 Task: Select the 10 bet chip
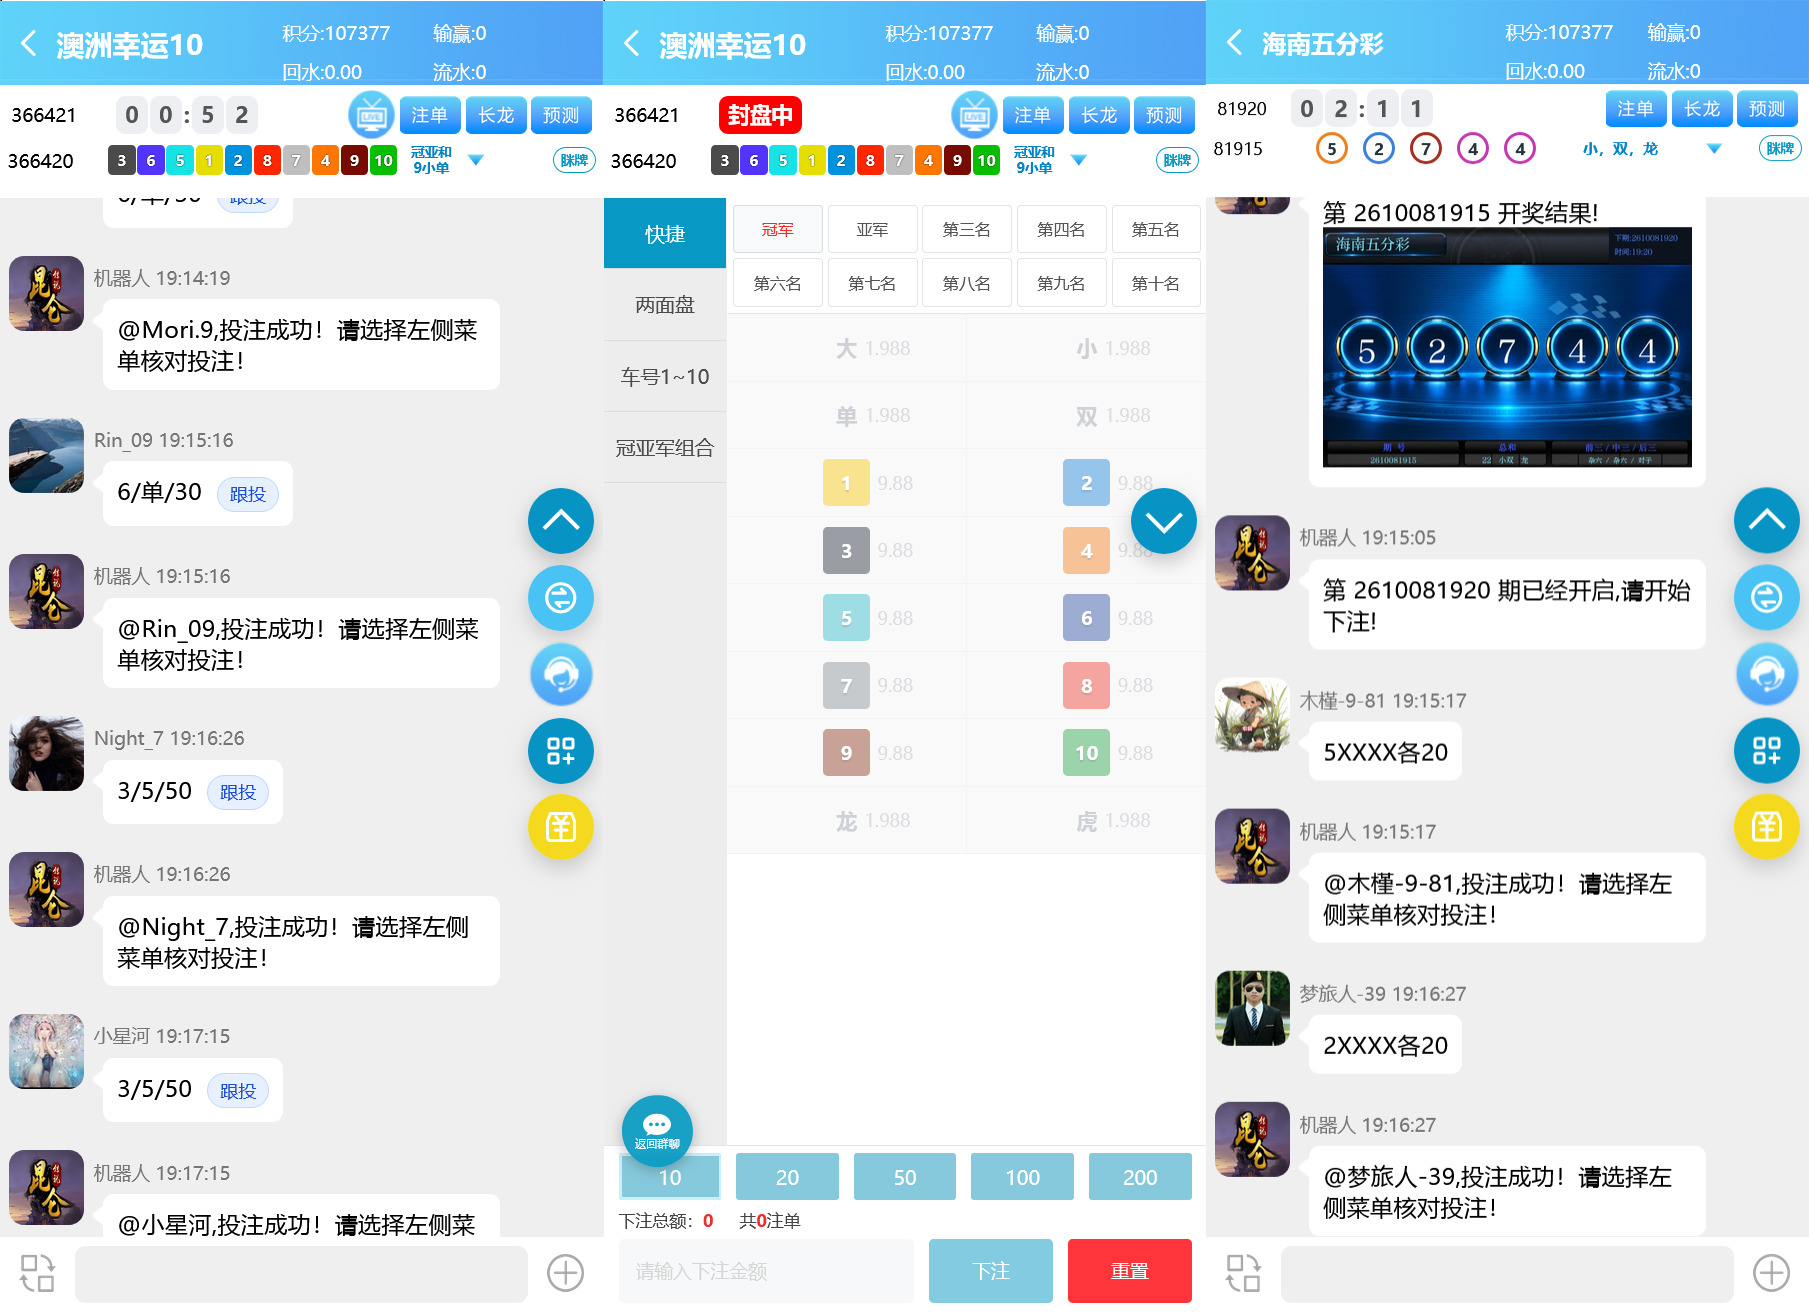(x=670, y=1177)
